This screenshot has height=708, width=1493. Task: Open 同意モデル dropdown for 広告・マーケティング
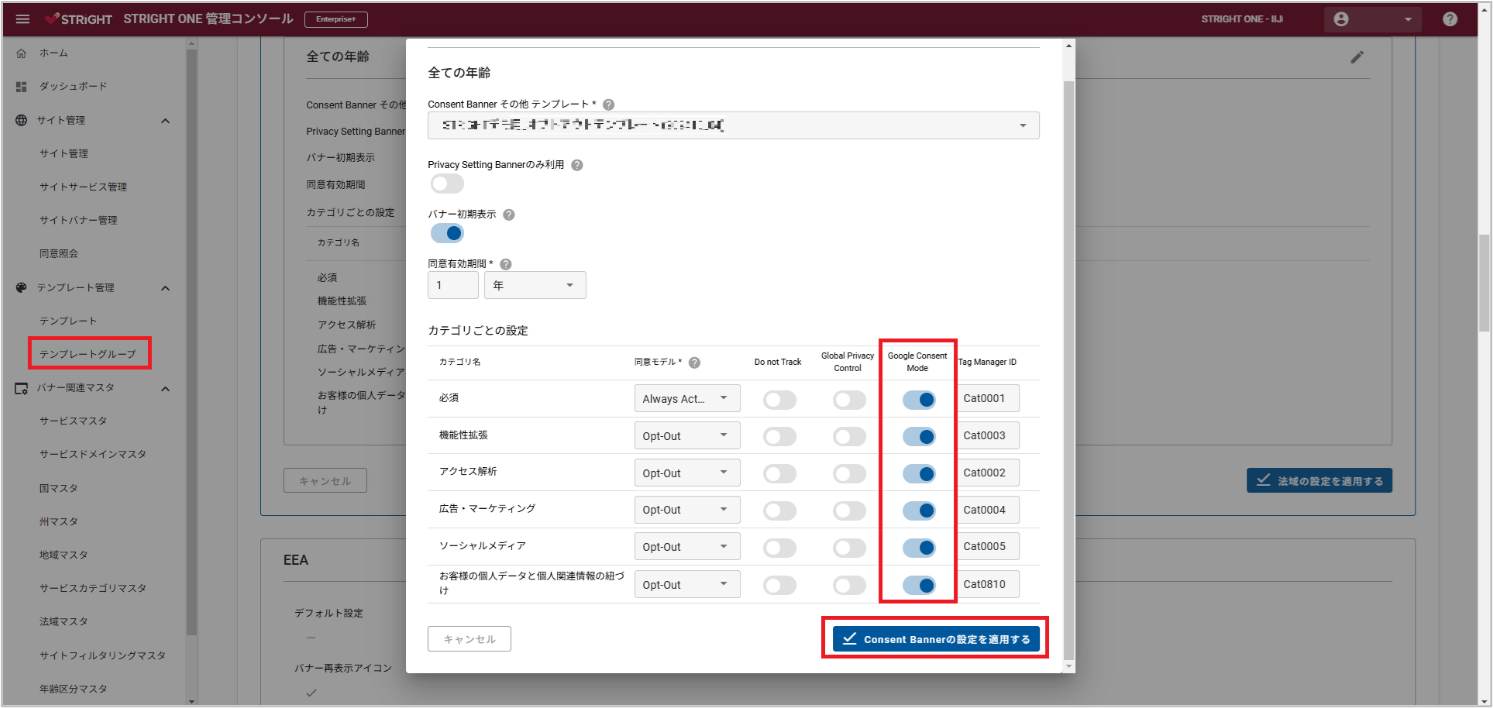pyautogui.click(x=687, y=510)
